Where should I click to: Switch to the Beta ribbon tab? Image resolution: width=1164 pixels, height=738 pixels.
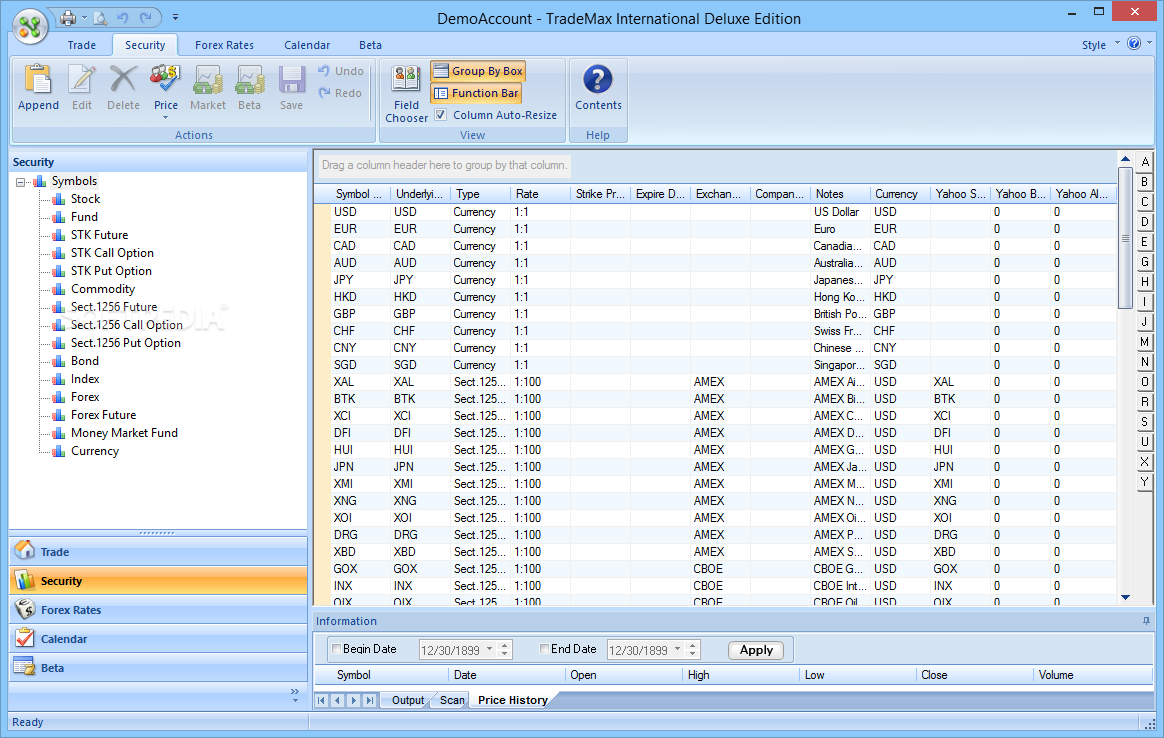pos(370,45)
